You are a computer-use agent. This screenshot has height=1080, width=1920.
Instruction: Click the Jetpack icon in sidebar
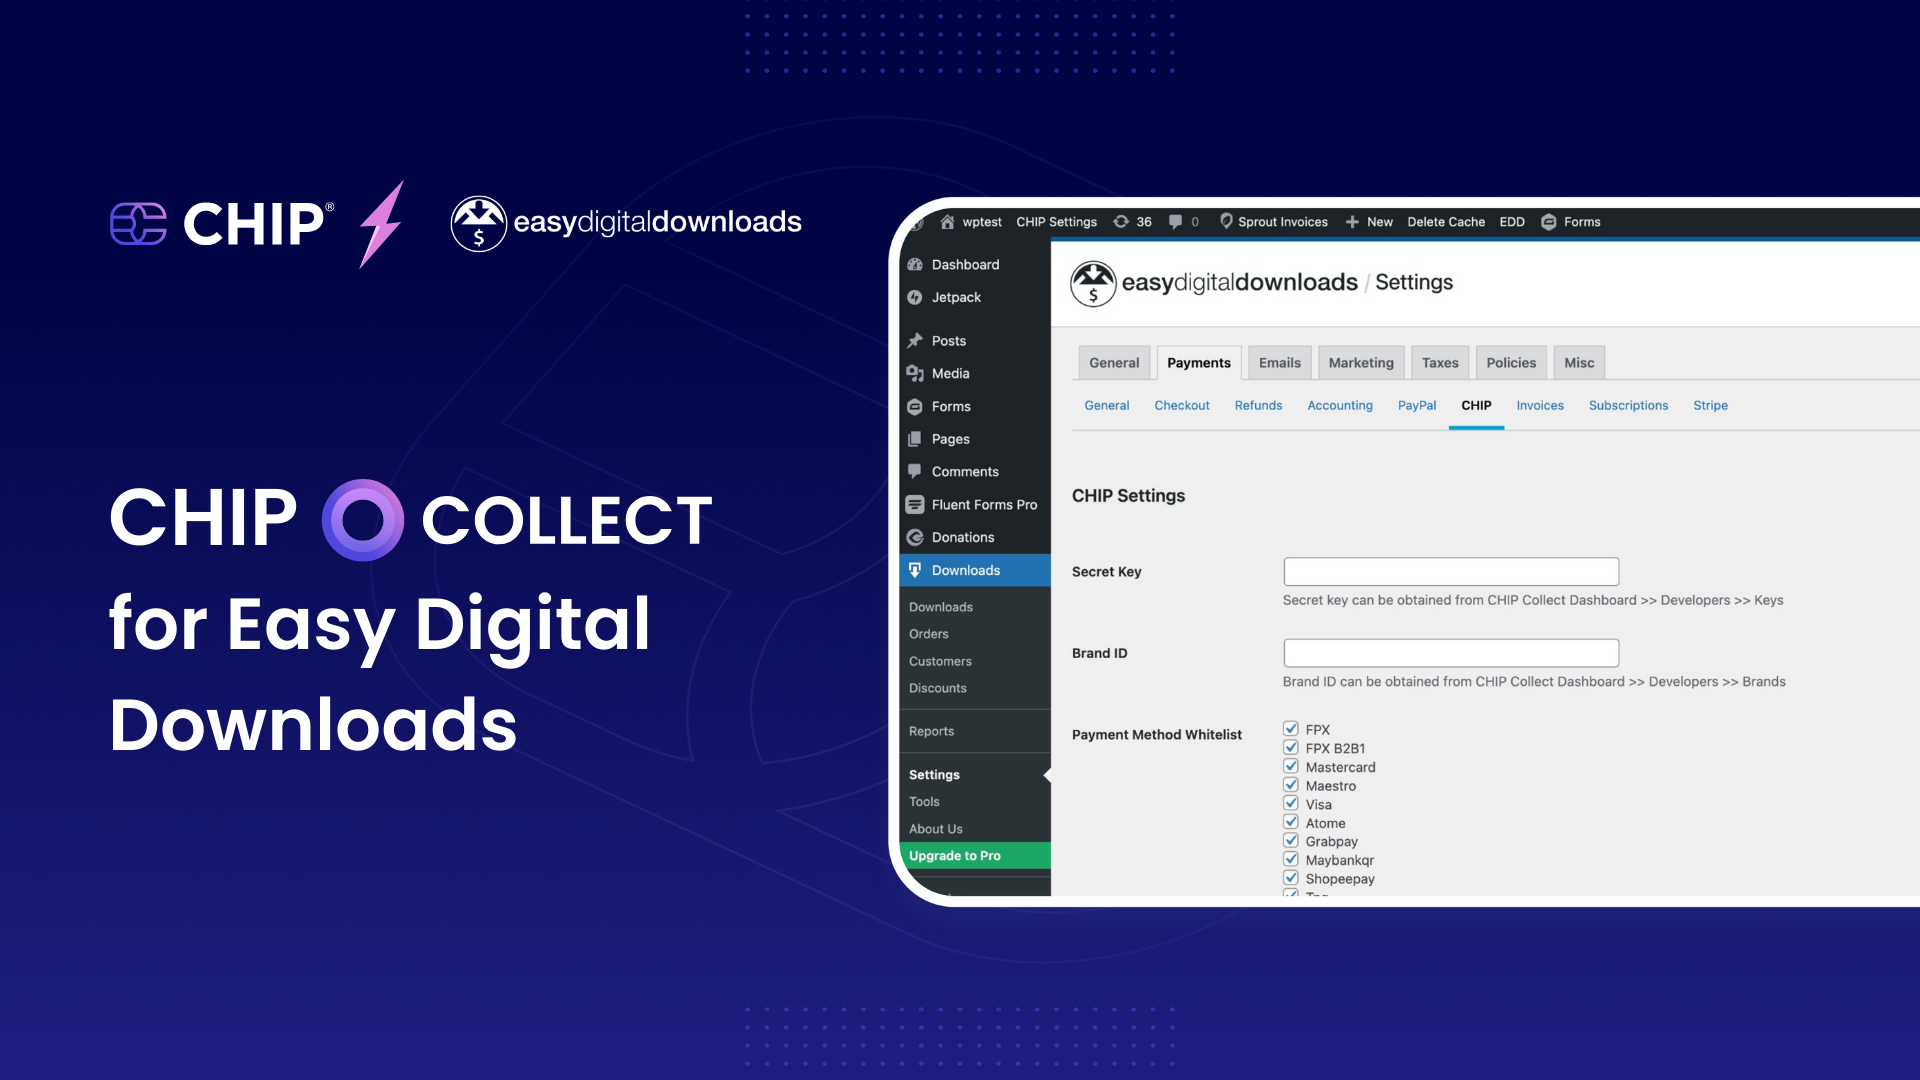pyautogui.click(x=915, y=294)
